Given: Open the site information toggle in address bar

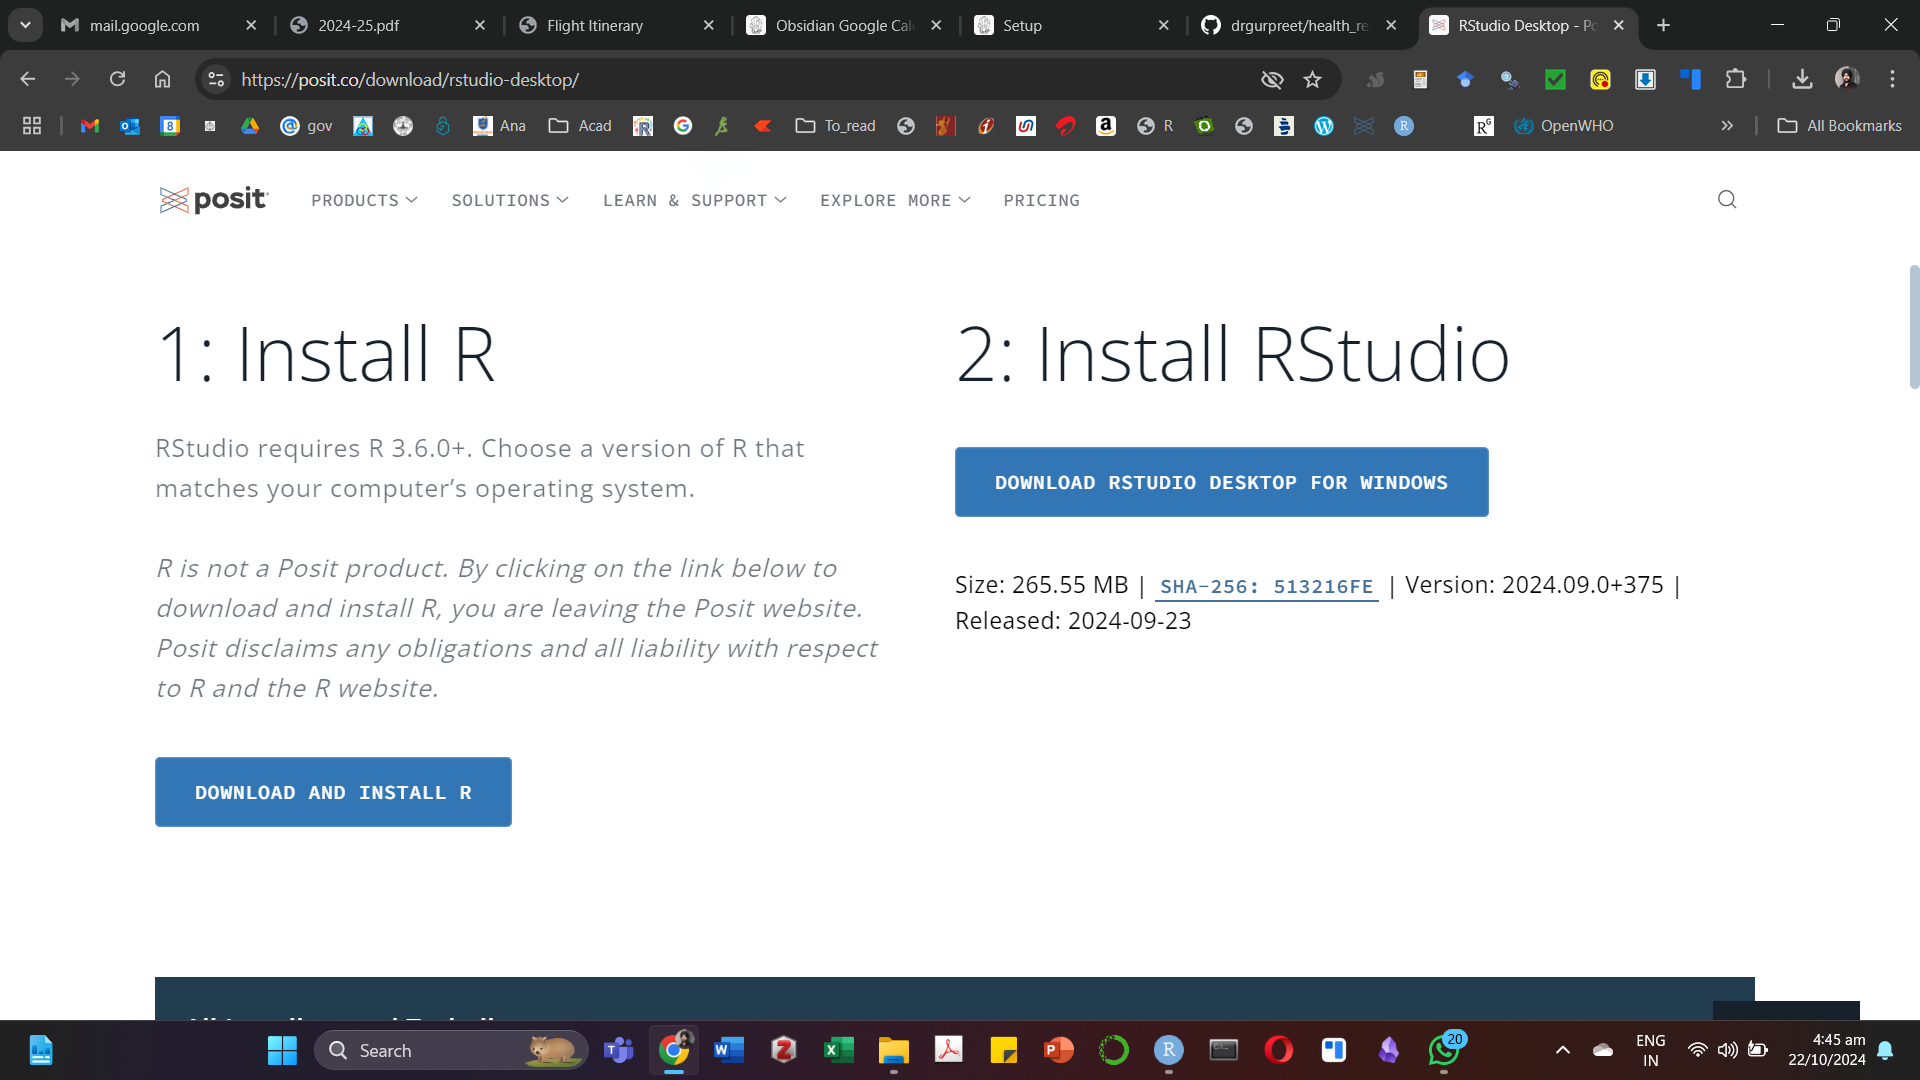Looking at the screenshot, I should 216,80.
